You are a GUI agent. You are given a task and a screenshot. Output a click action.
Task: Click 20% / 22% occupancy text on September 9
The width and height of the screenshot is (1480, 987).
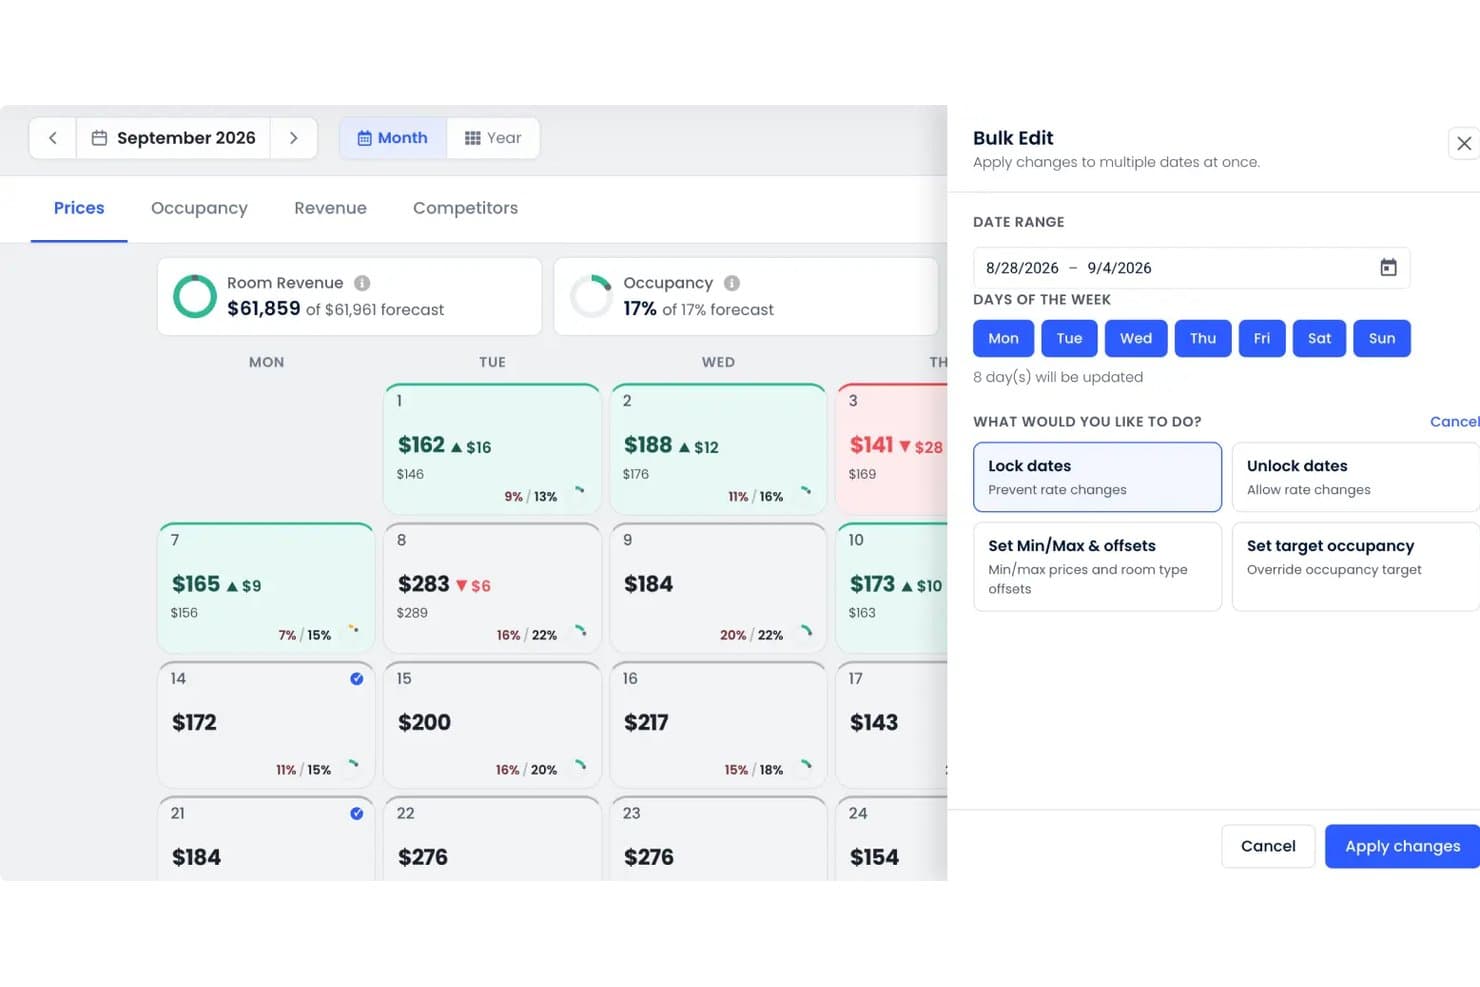(751, 635)
